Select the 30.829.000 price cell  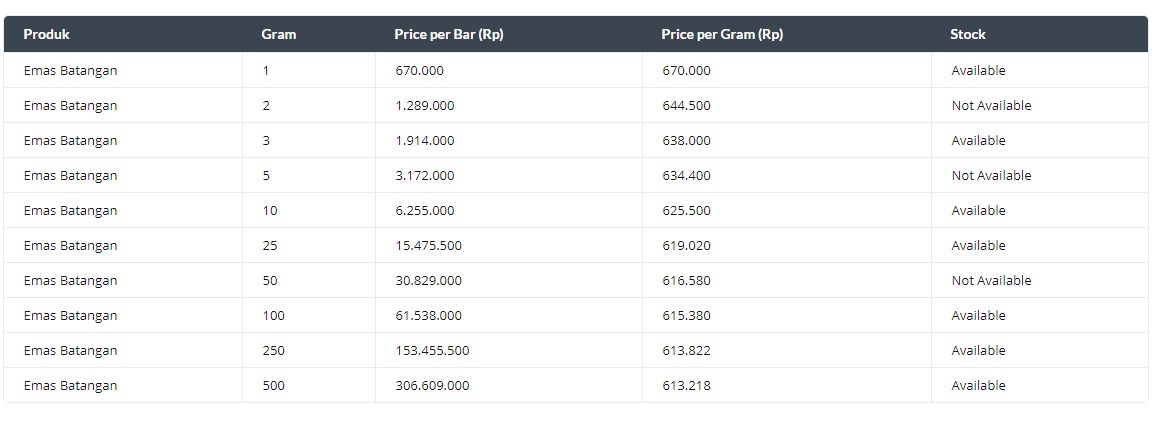(428, 281)
